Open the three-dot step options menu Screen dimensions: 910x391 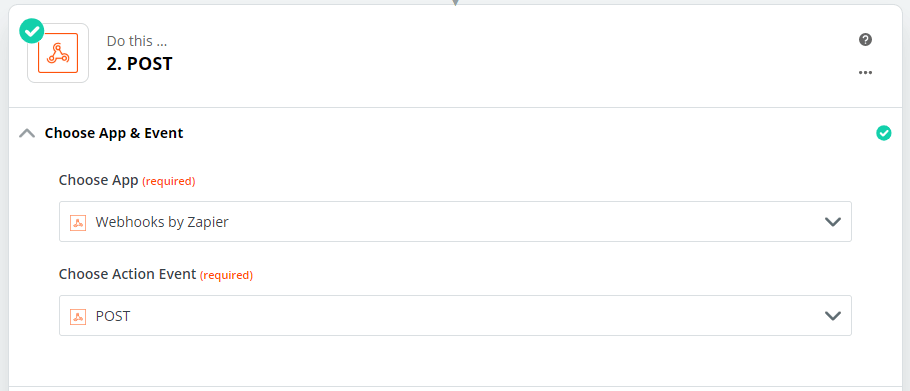click(865, 73)
